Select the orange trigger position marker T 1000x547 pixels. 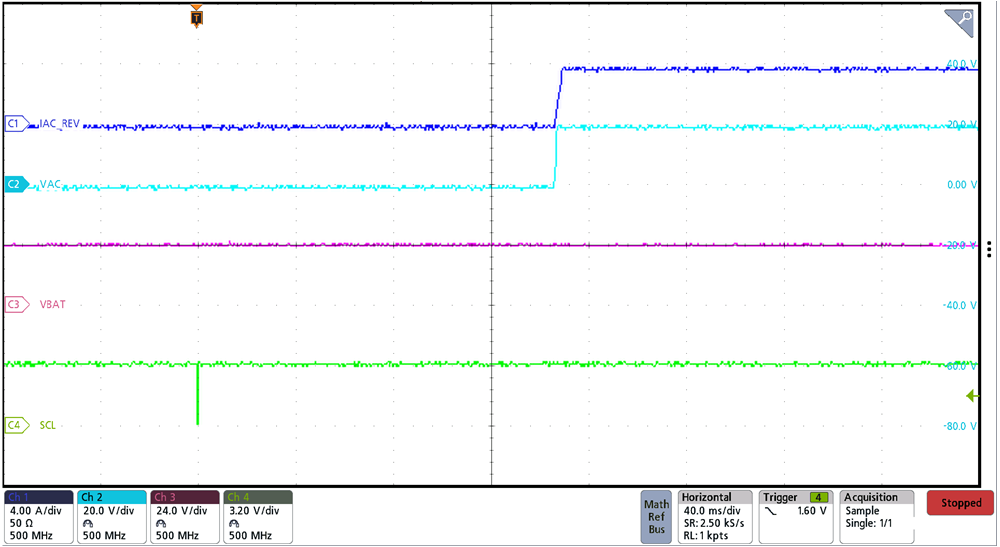(197, 17)
